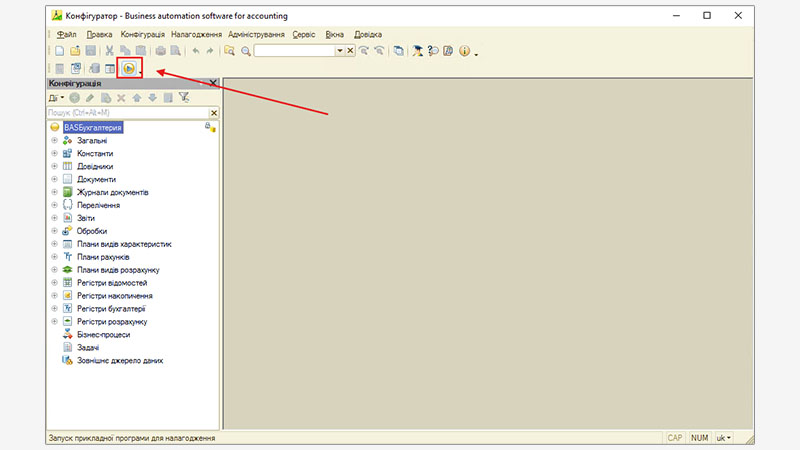Click the Start Debugging play icon
The image size is (800, 450).
[128, 67]
